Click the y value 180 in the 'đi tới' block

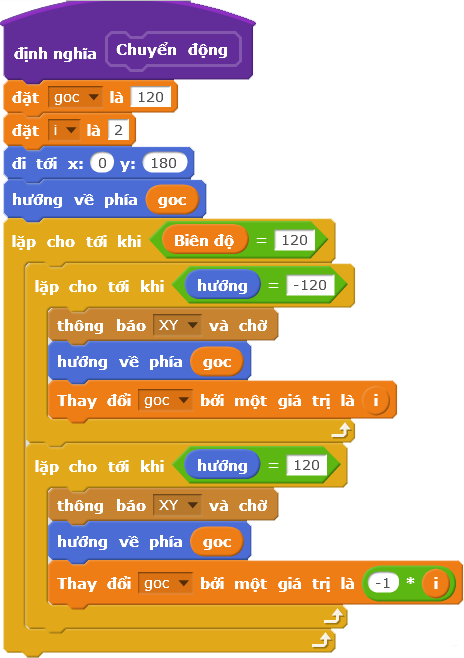164,163
